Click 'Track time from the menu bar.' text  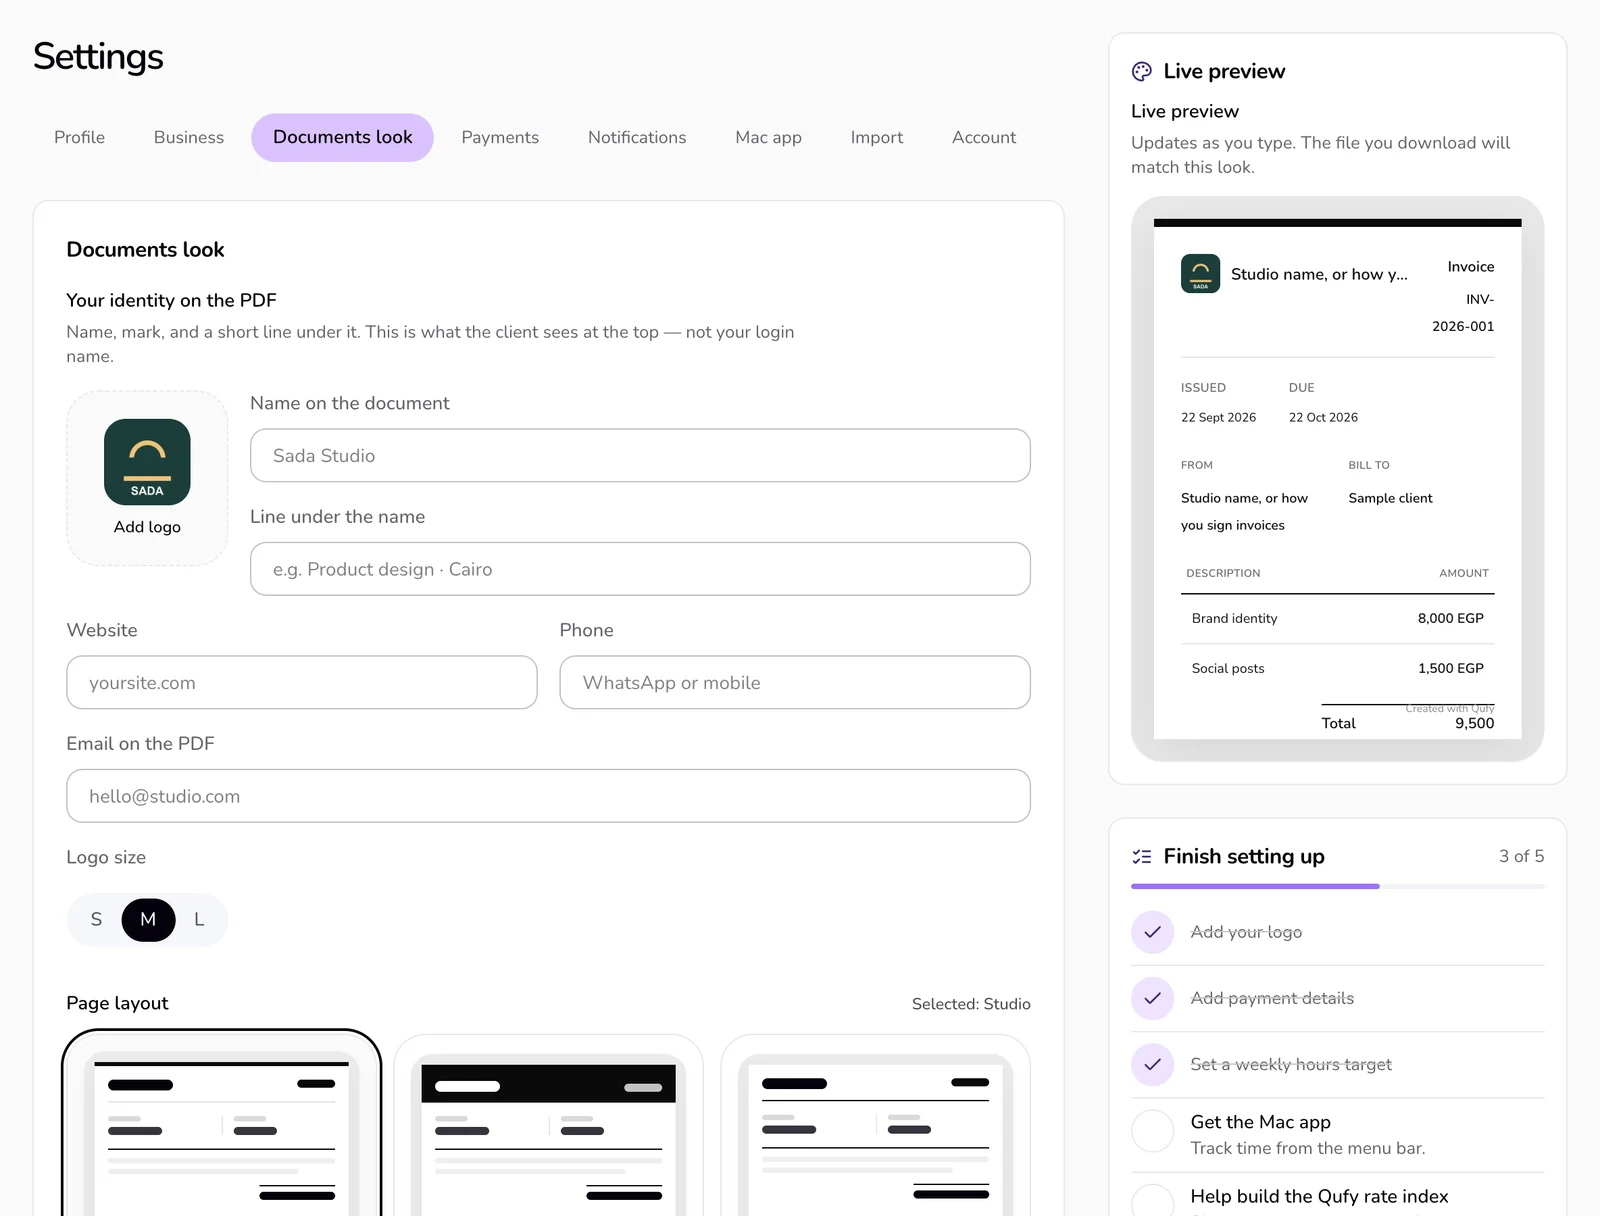[1307, 1149]
